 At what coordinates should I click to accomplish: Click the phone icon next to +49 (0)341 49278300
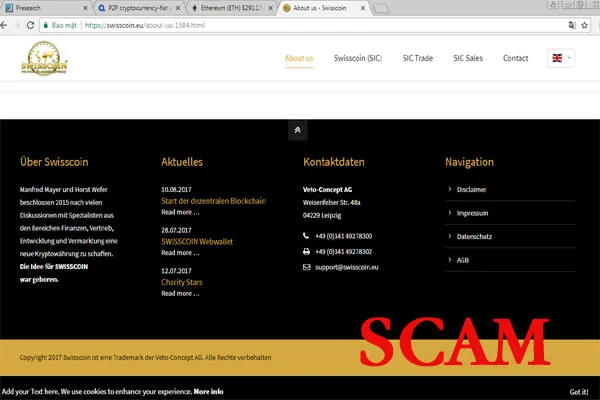[306, 236]
